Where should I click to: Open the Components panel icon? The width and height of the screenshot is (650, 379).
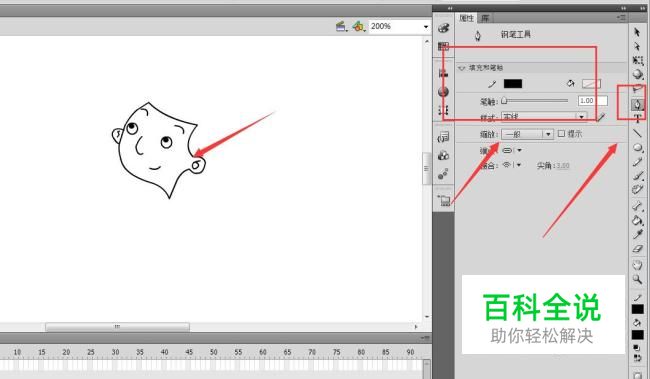(443, 155)
